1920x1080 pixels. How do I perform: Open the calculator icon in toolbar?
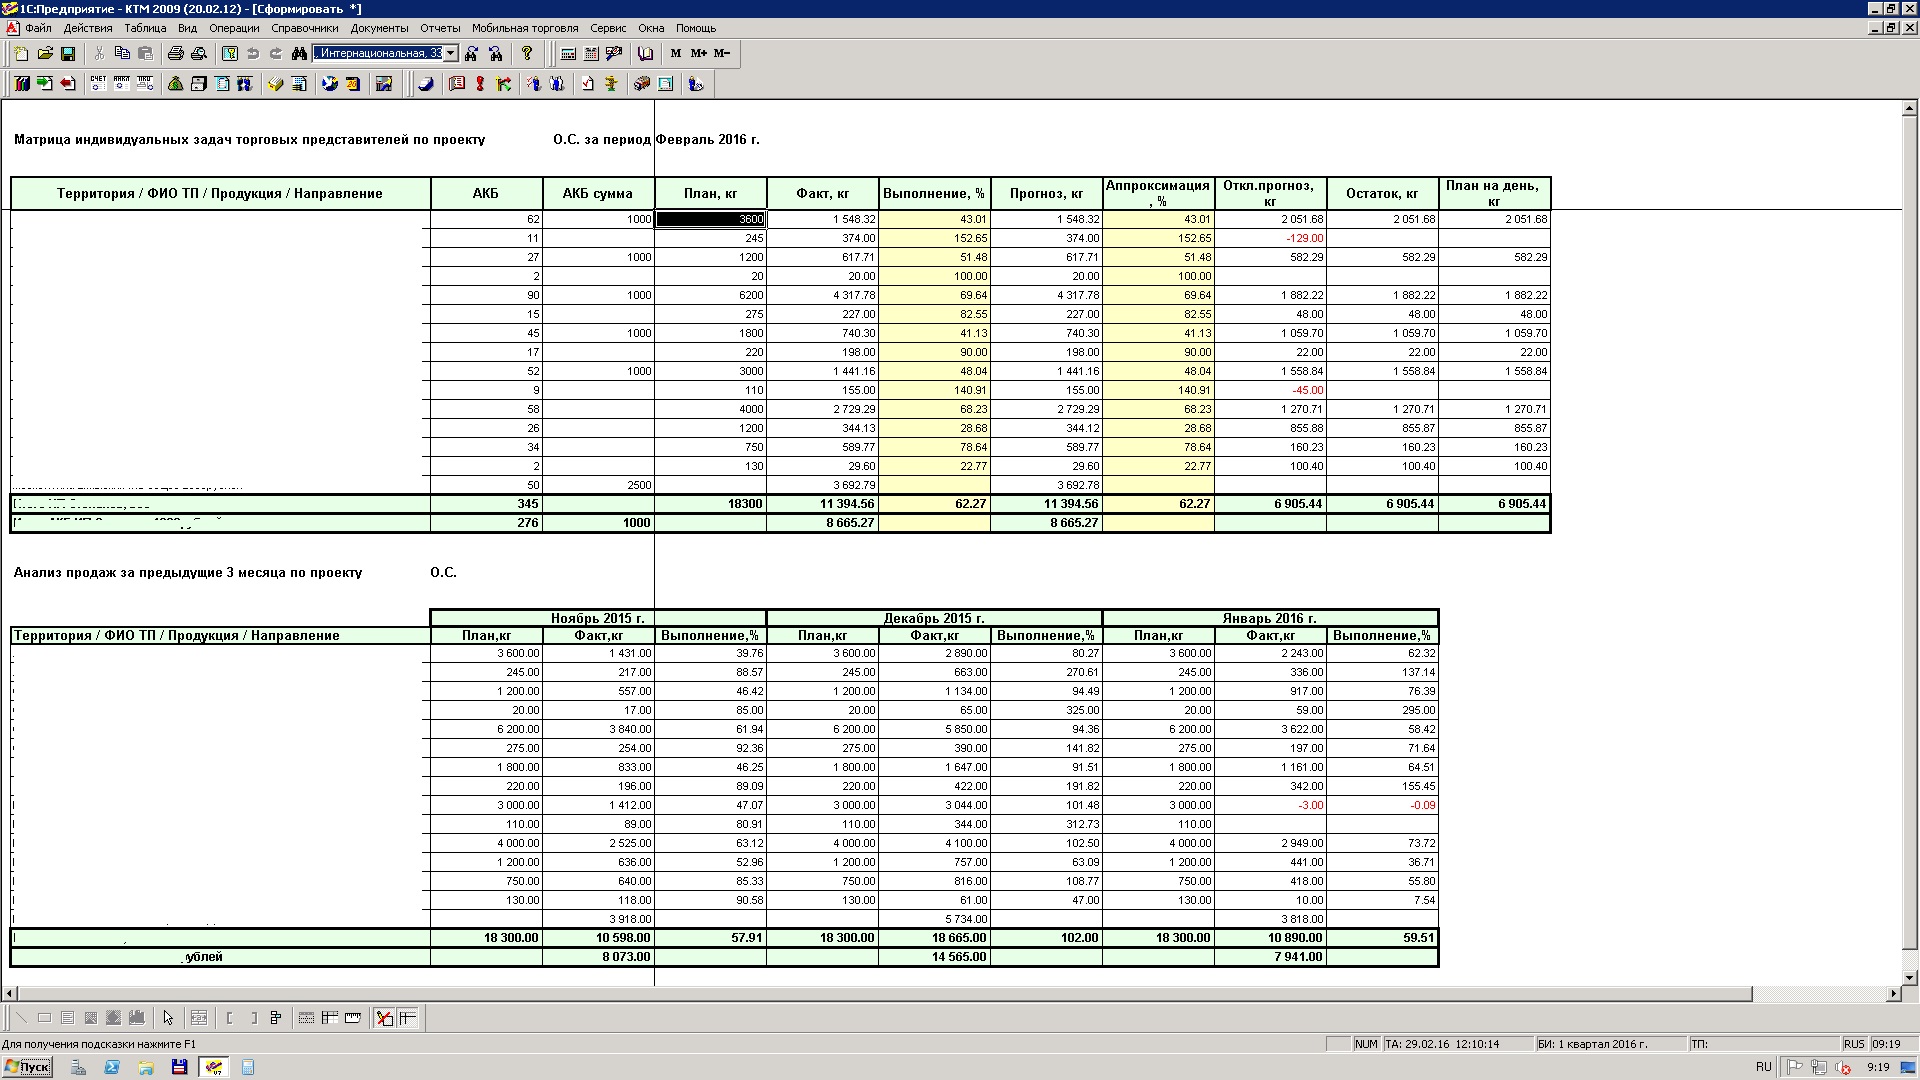pyautogui.click(x=568, y=54)
